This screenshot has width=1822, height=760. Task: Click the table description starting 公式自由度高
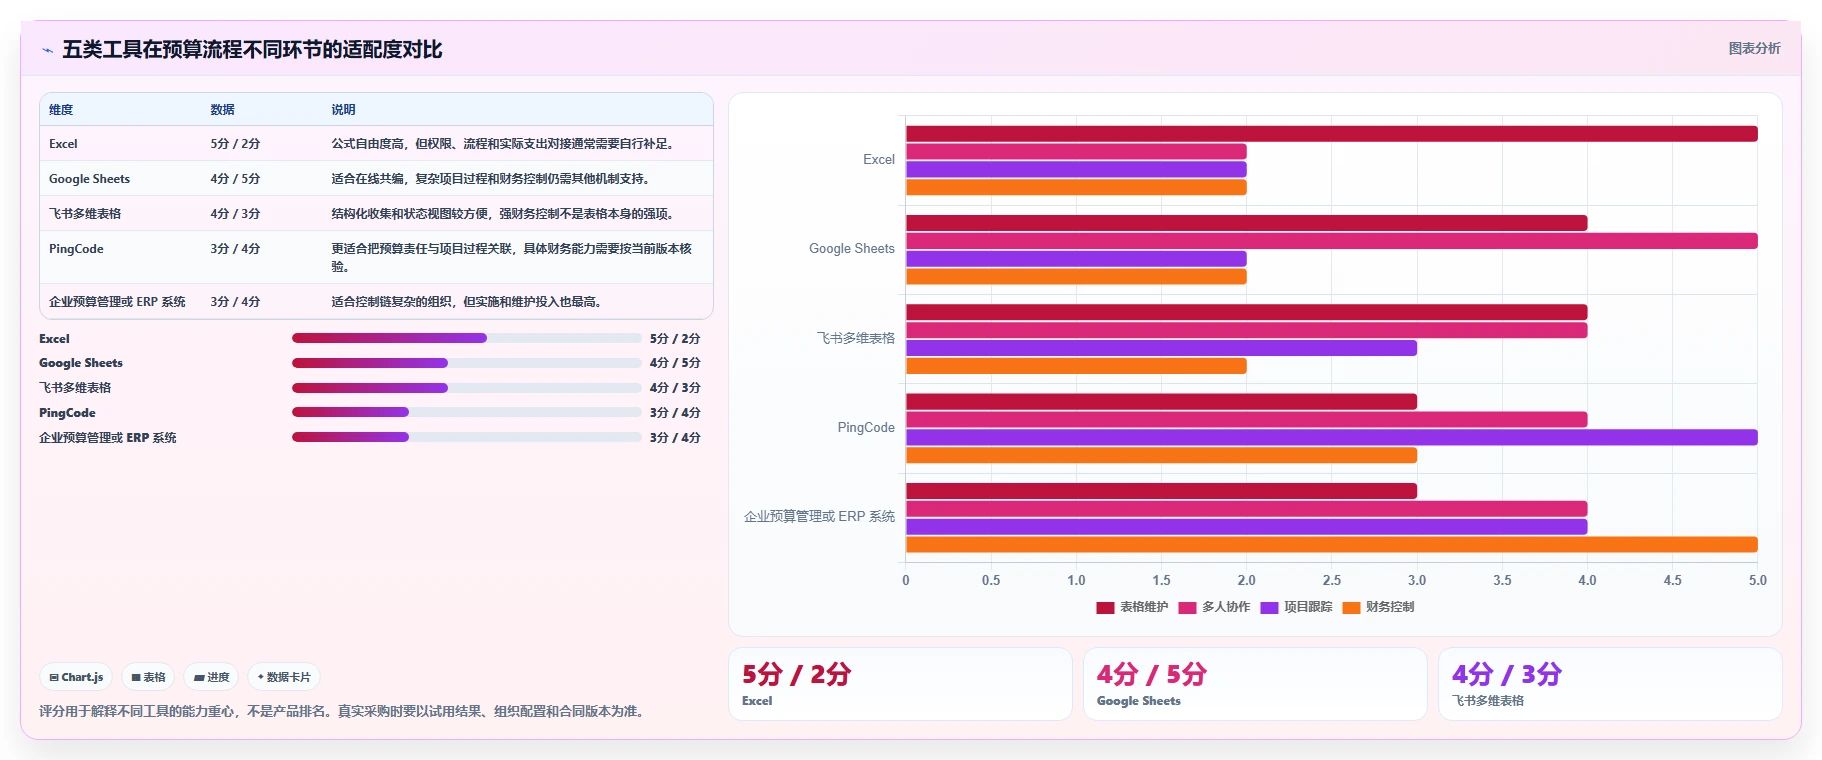coord(505,144)
